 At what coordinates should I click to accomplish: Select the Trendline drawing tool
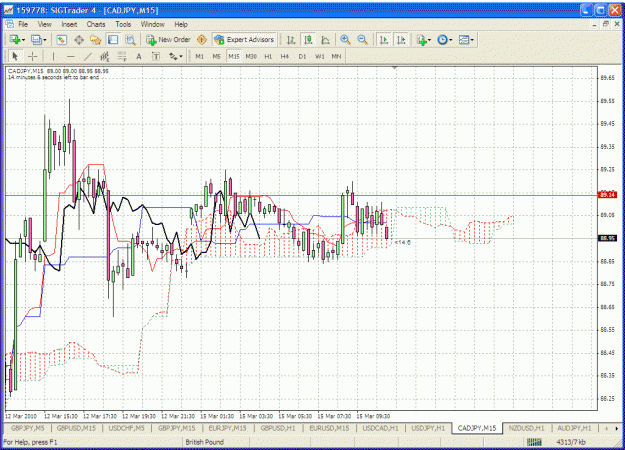(88, 57)
